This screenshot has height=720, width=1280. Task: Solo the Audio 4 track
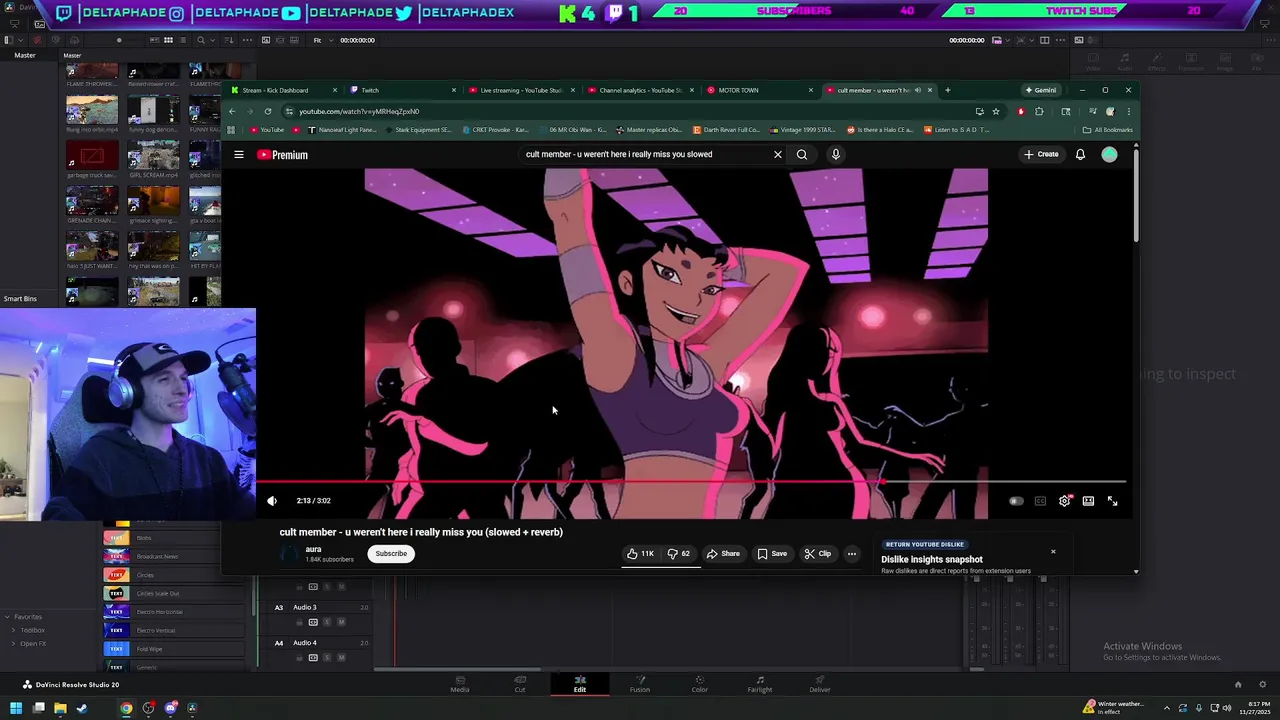pos(327,658)
